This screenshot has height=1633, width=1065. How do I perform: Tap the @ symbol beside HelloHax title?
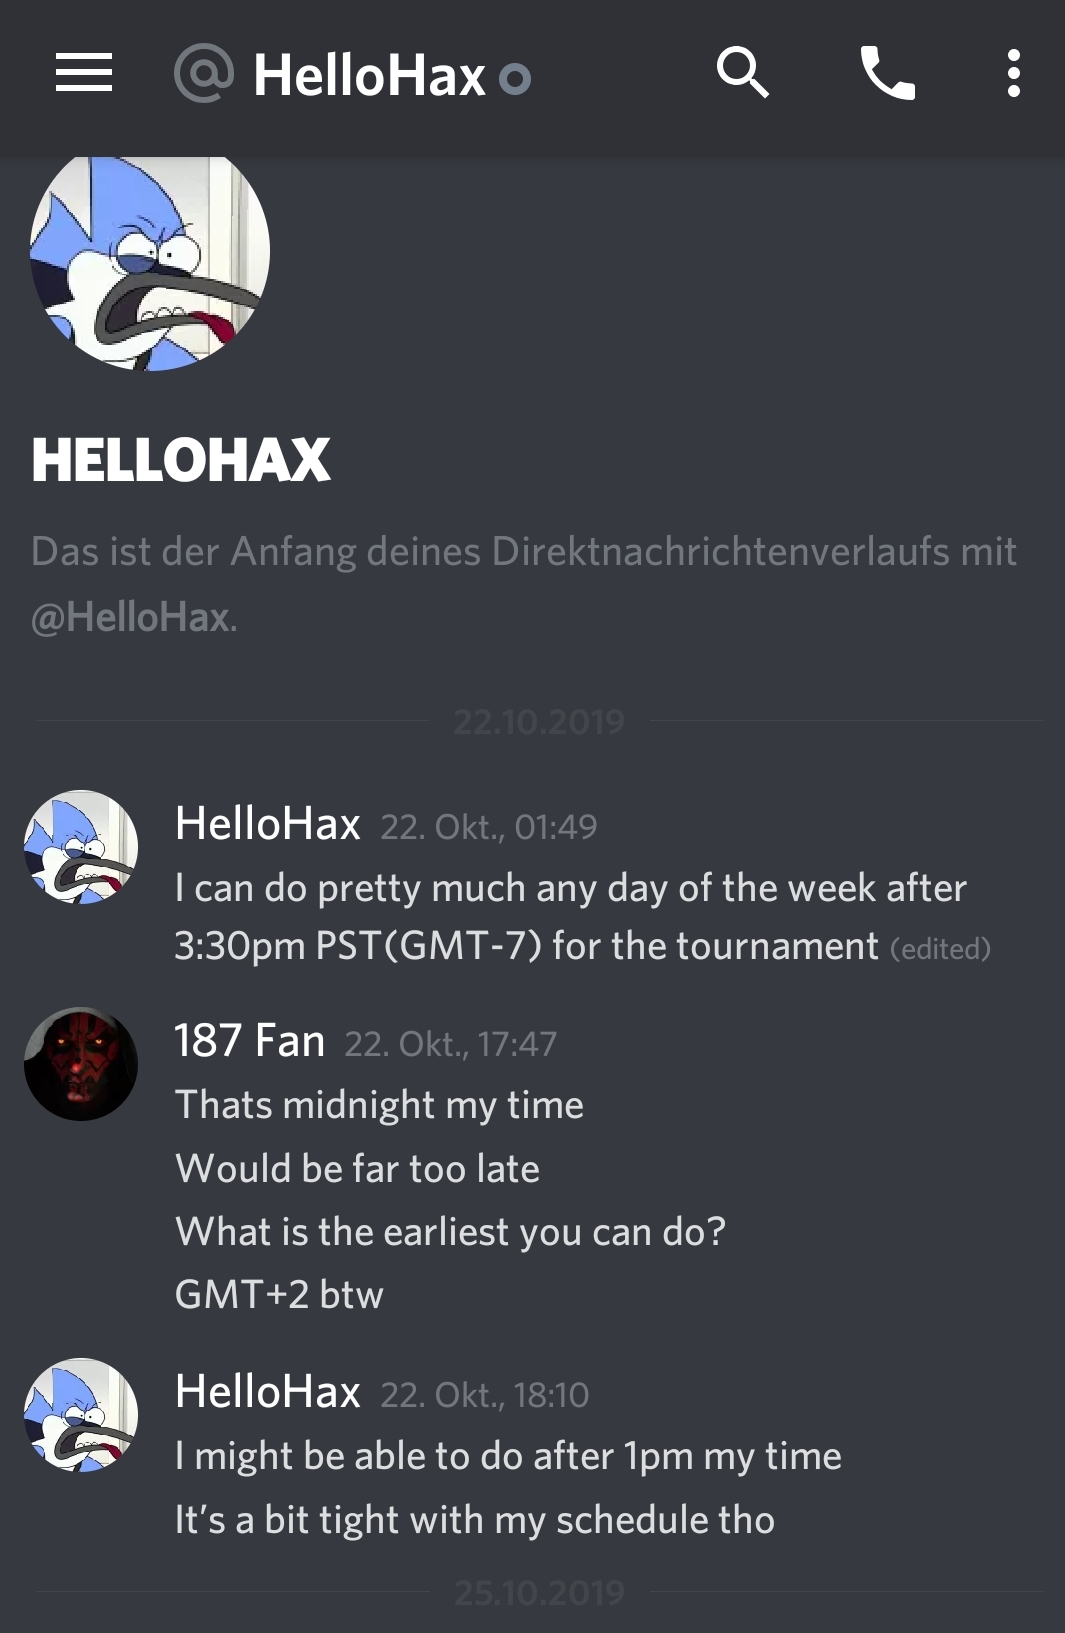tap(204, 74)
